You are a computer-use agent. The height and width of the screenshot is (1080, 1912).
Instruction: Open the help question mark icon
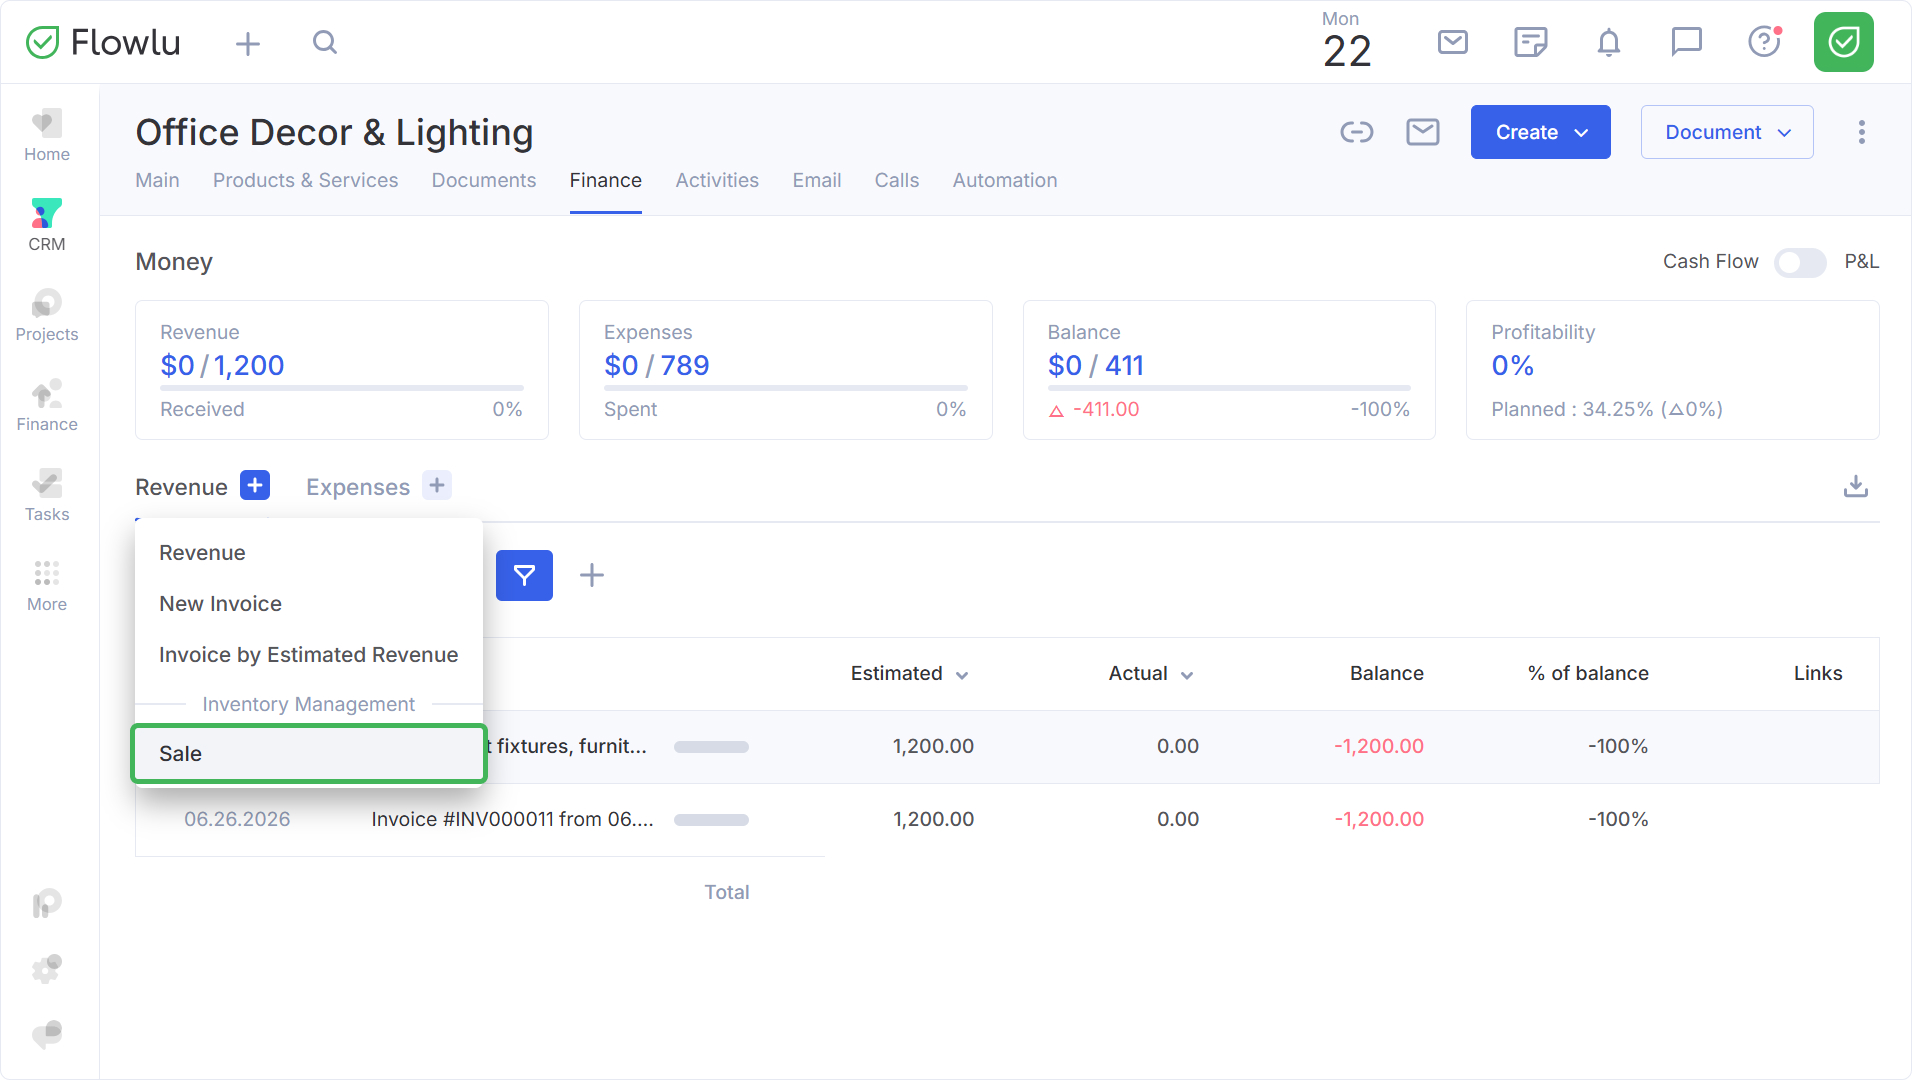[x=1764, y=42]
